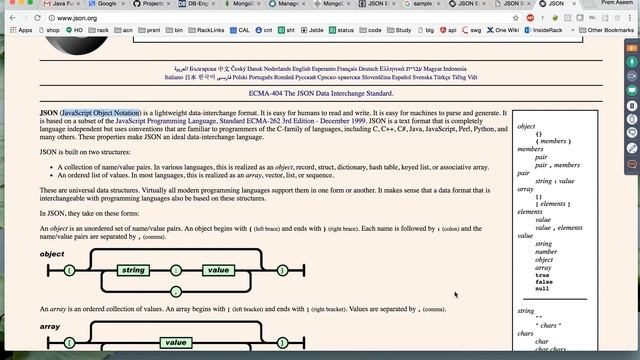Switch to the Java Fu Gmail tab
Screen dimensions: 640x360
(62, 4)
